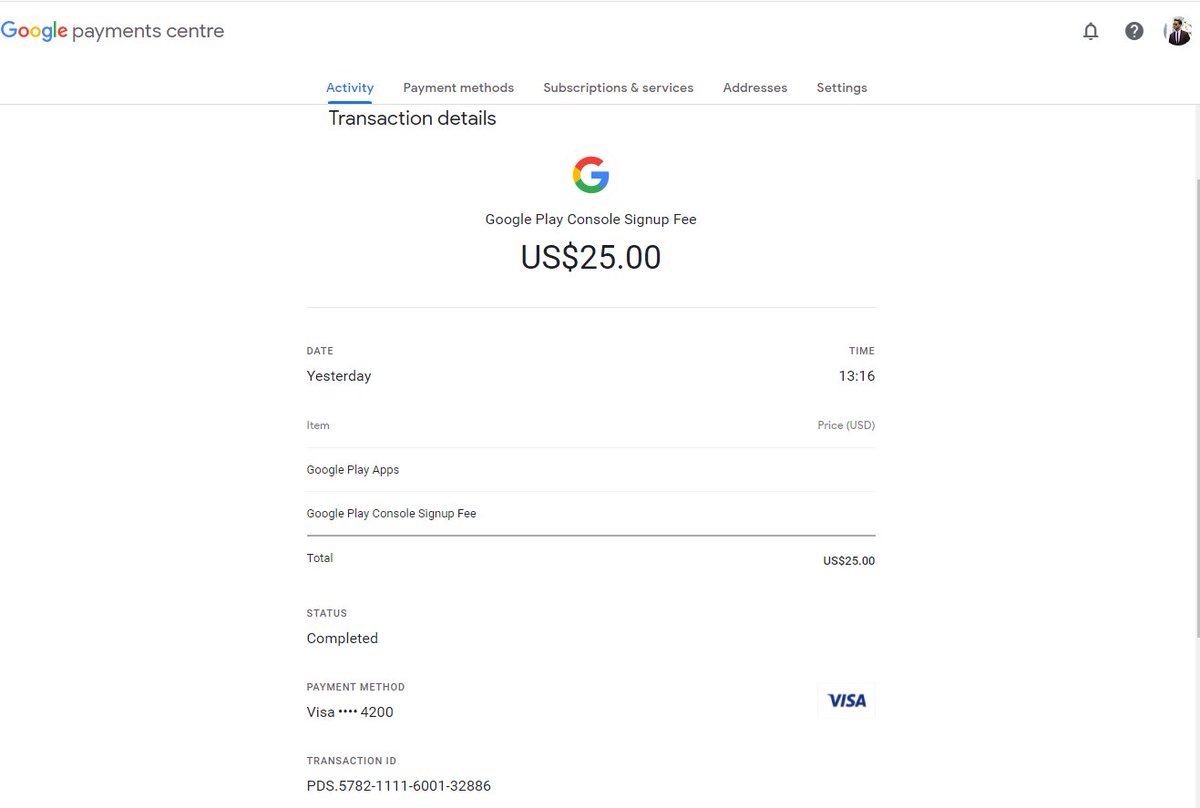Screen dimensions: 1200x808
Task: Click the DATE field label
Action: 320,351
